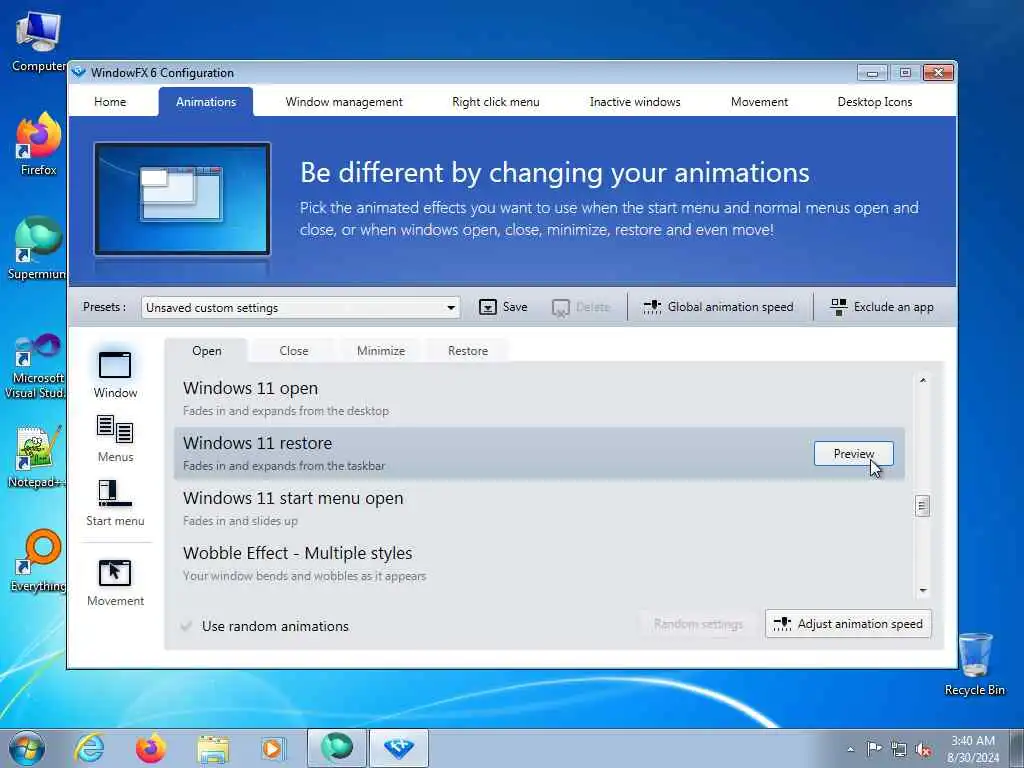1024x768 pixels.
Task: Open Global animation speed settings
Action: pyautogui.click(x=718, y=307)
